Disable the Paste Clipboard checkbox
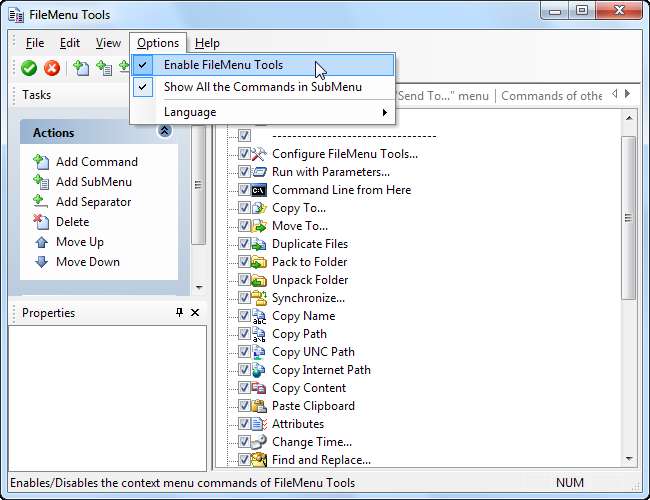 tap(244, 406)
